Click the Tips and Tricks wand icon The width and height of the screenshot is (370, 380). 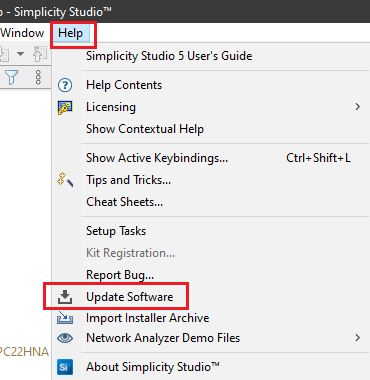(x=65, y=180)
